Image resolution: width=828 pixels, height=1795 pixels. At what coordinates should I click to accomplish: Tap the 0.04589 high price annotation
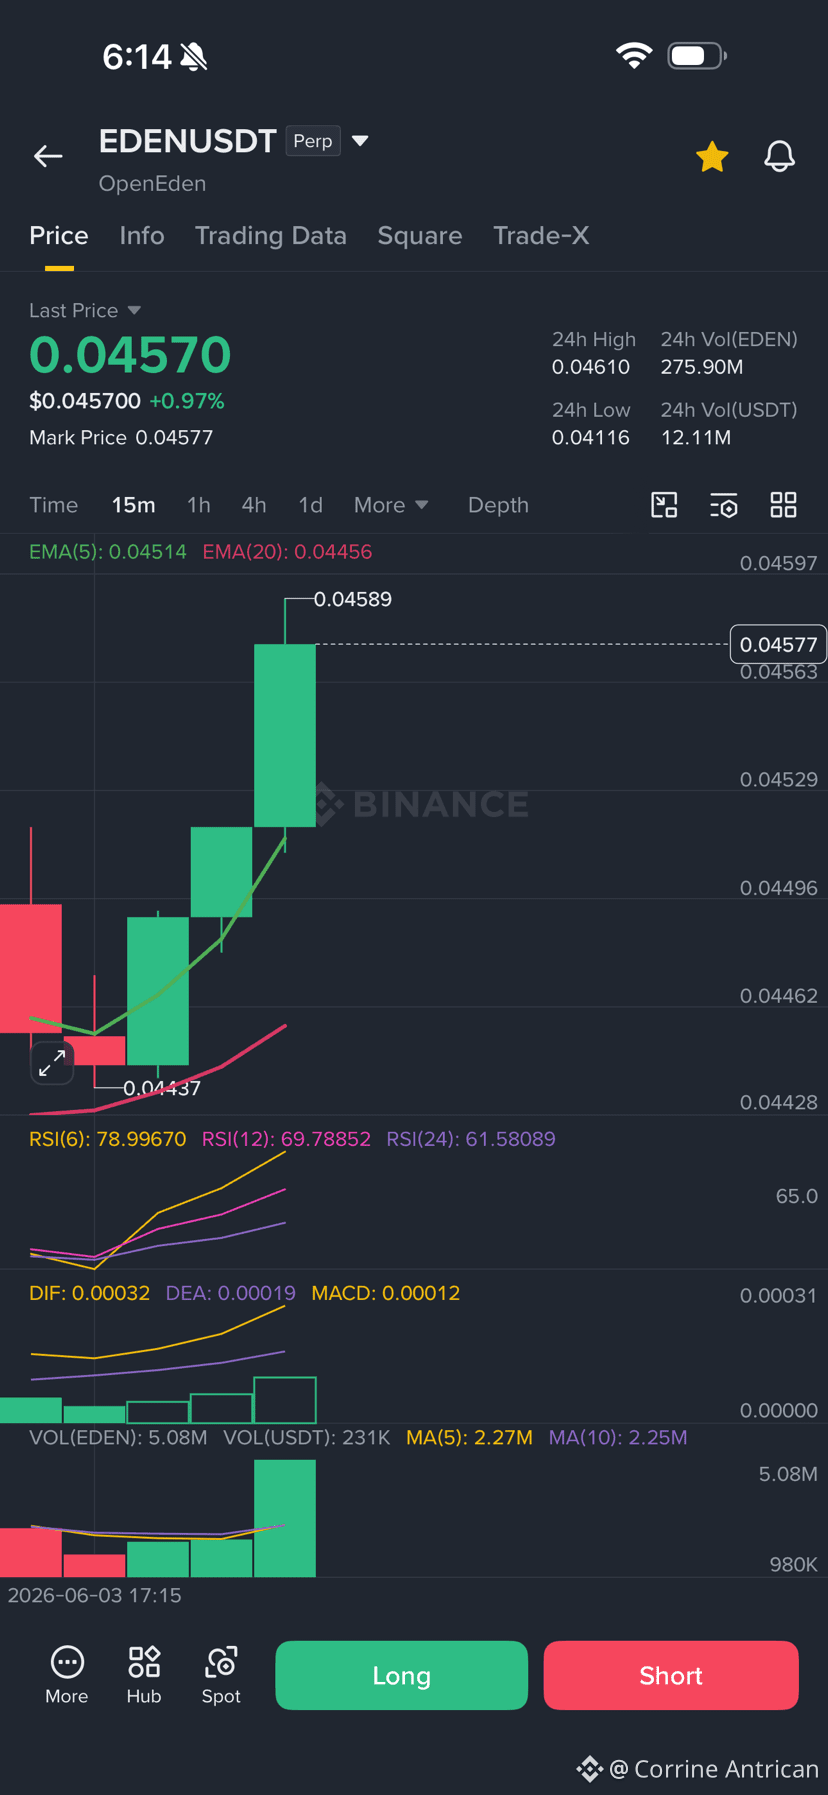353,599
